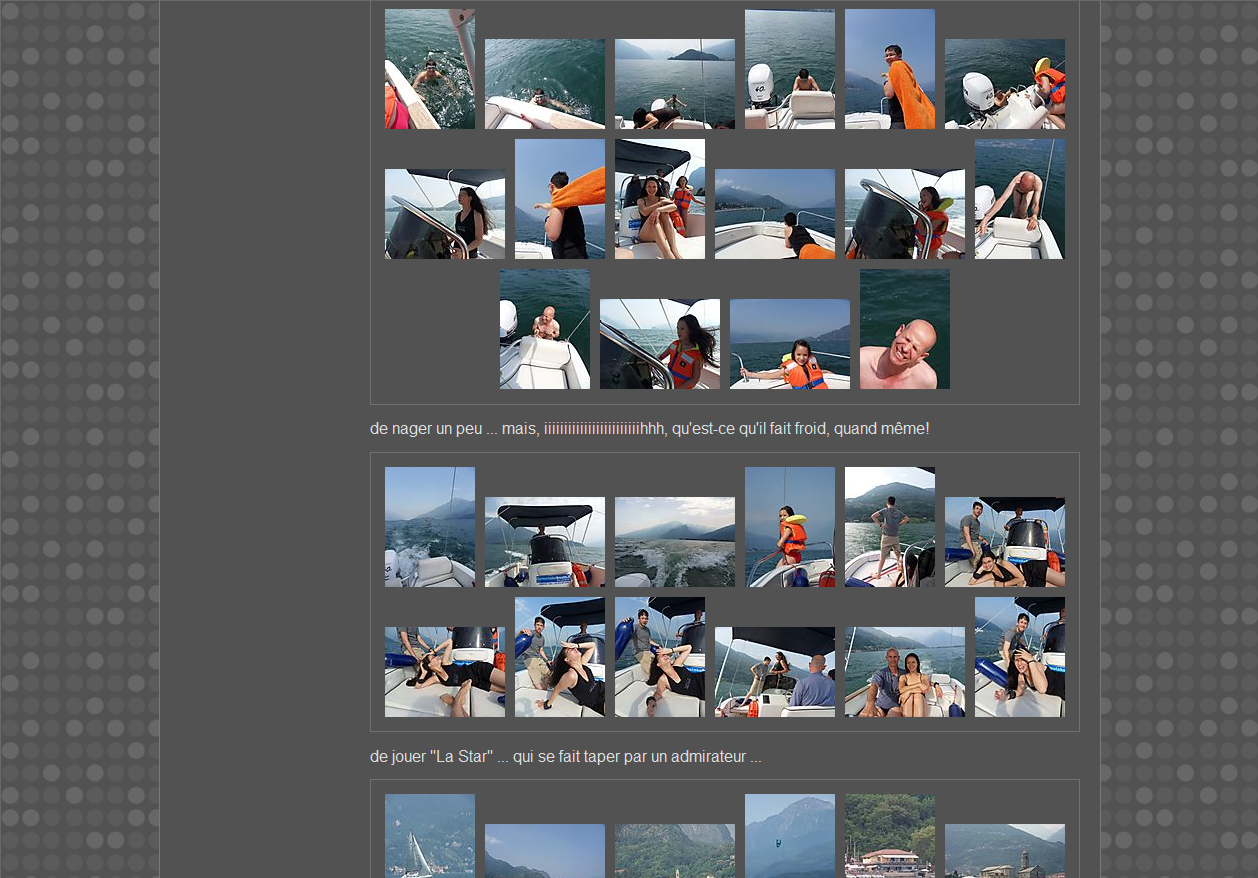The width and height of the screenshot is (1258, 878).
Task: Open thumbnail of girl in life vest with outstretched arm
Action: click(x=789, y=344)
